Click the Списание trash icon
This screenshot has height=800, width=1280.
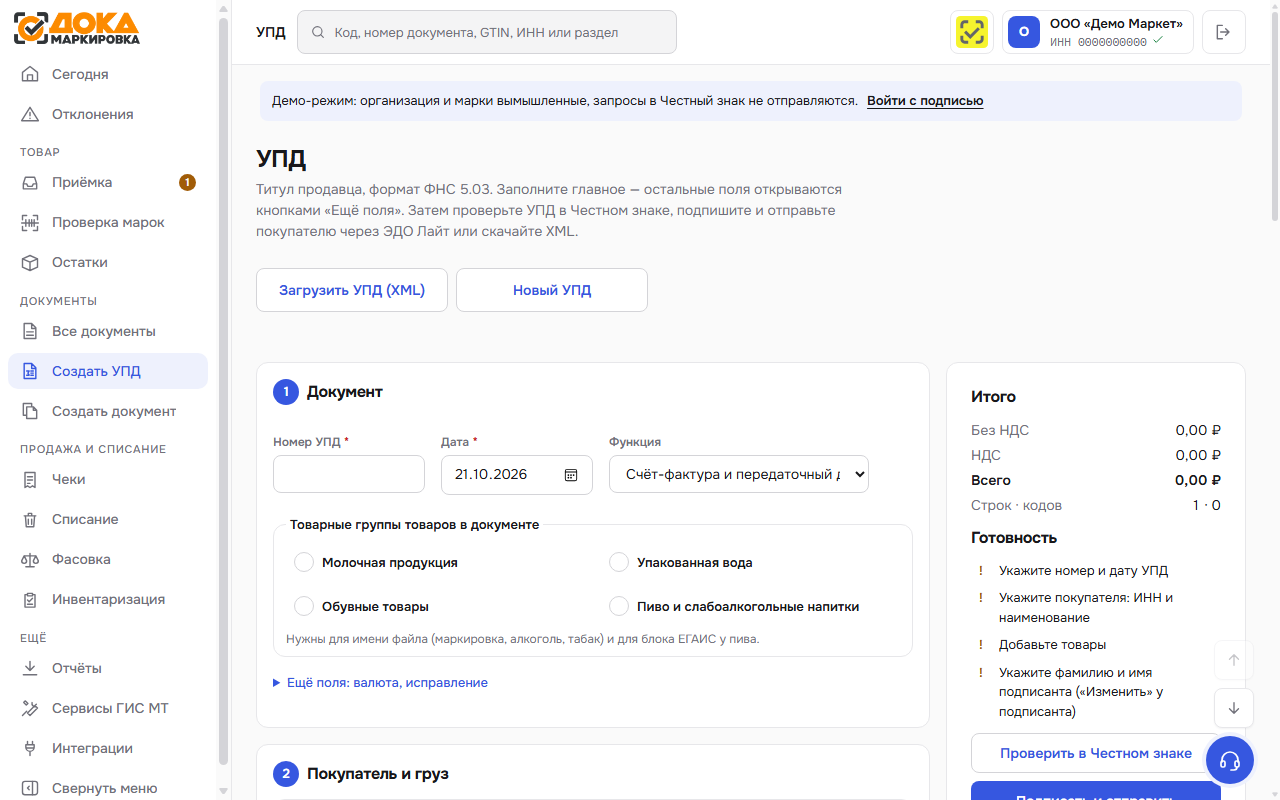[30, 519]
